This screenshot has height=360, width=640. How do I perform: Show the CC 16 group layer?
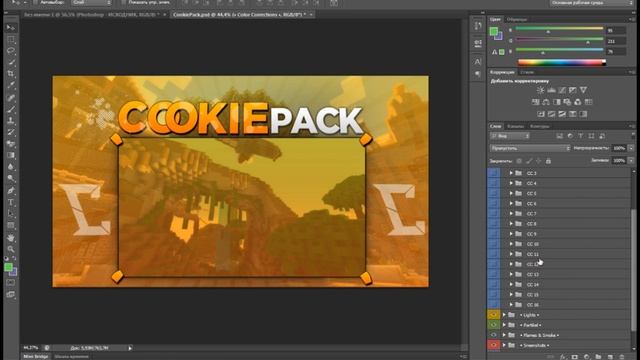pyautogui.click(x=493, y=304)
